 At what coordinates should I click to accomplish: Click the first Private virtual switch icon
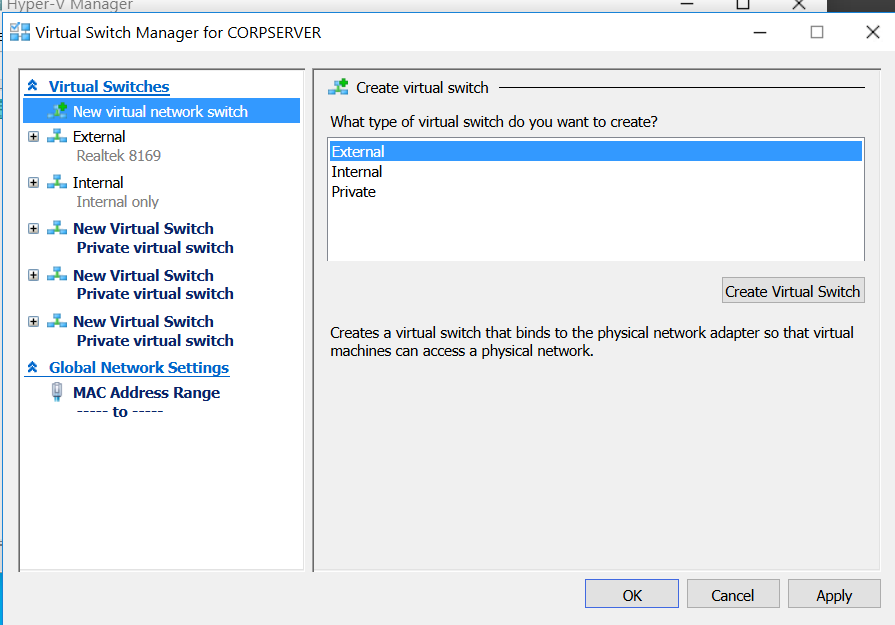pyautogui.click(x=57, y=228)
